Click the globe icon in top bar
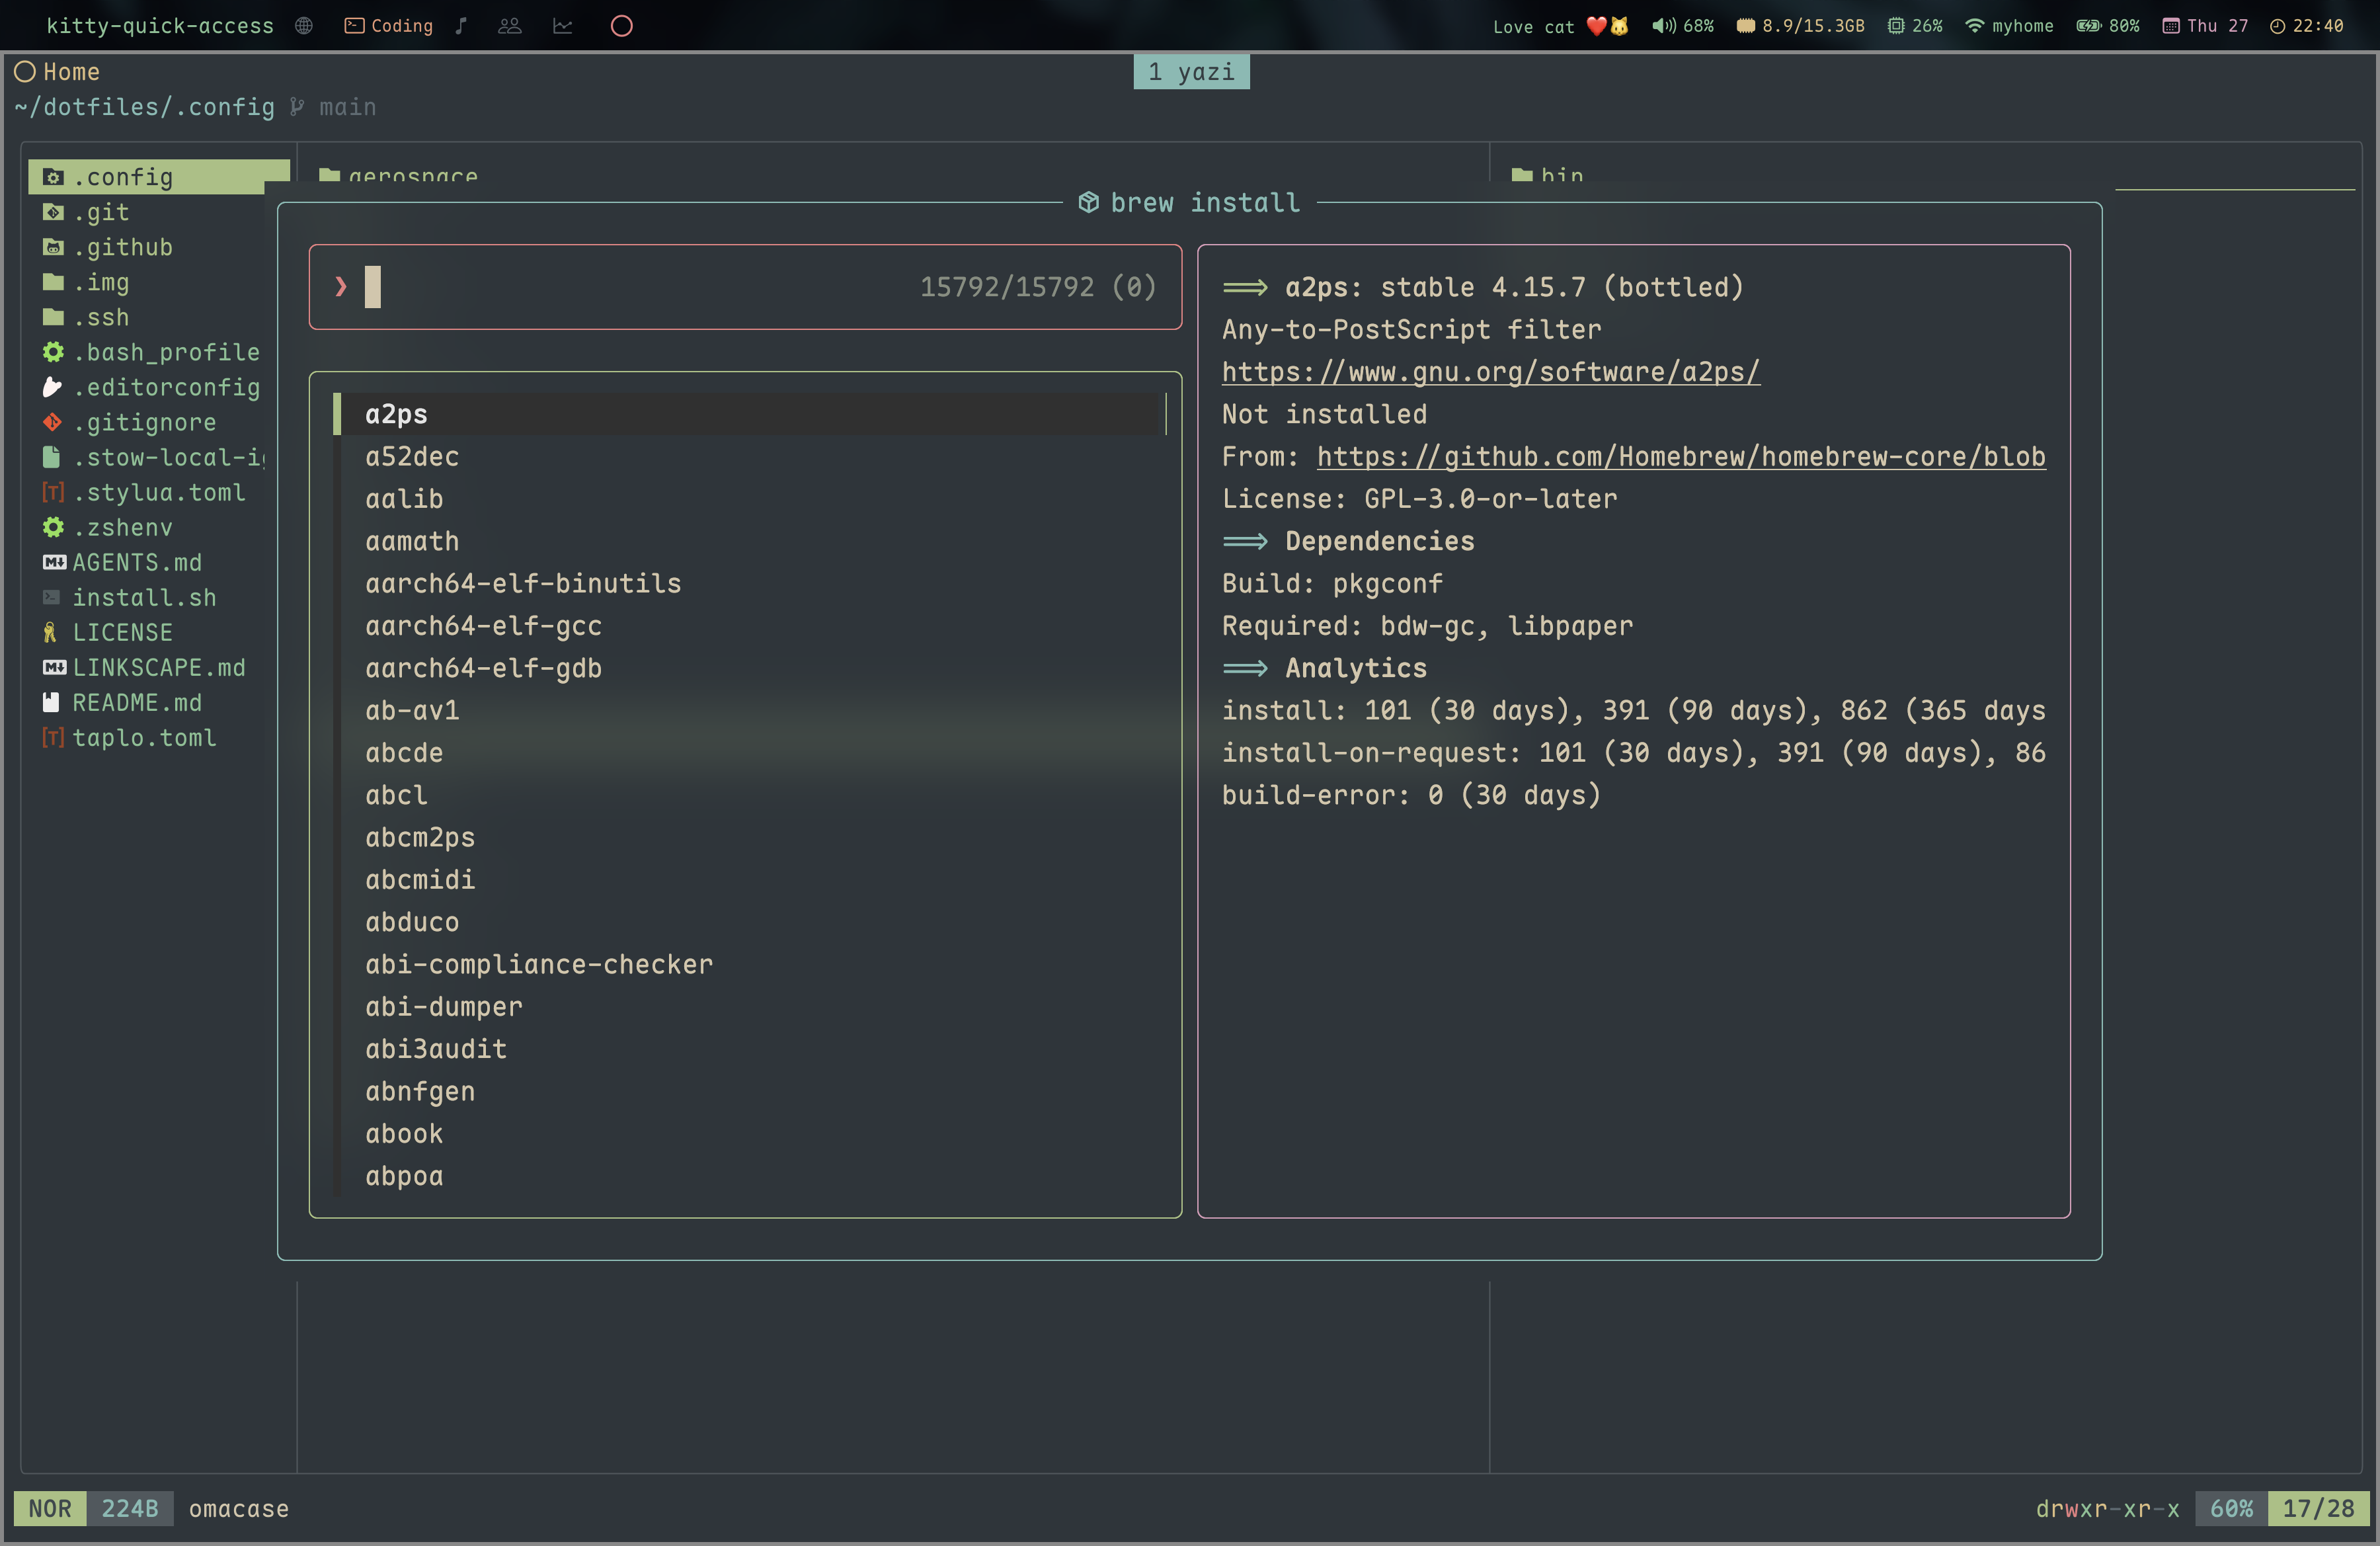 (x=304, y=26)
